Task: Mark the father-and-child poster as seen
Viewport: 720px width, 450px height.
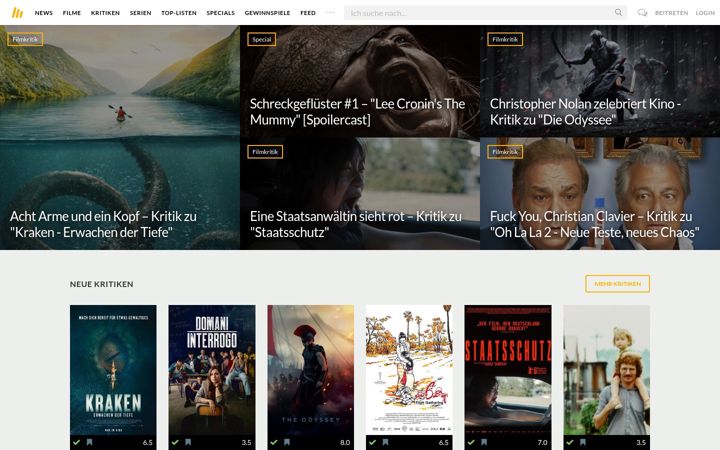Action: 570,442
